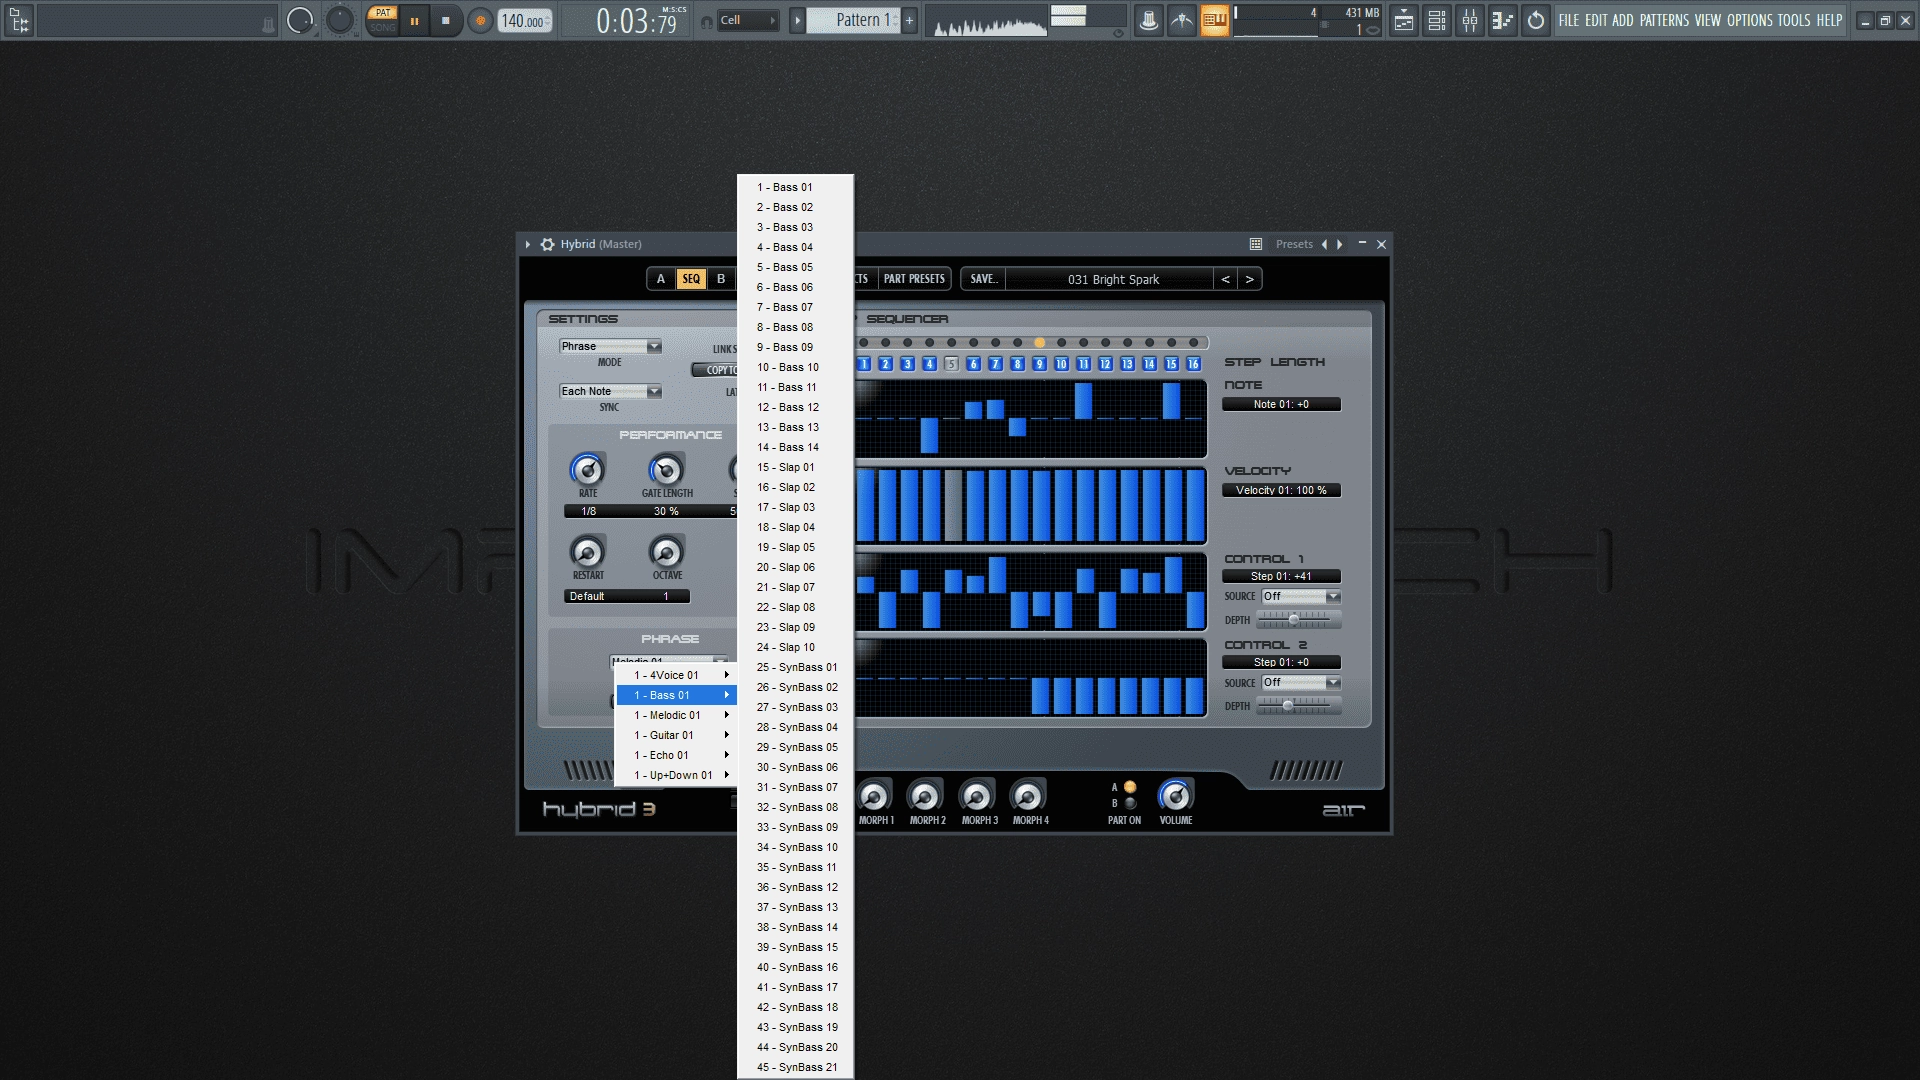1920x1080 pixels.
Task: Open Control 1 SOURCE dropdown
Action: [x=1301, y=597]
